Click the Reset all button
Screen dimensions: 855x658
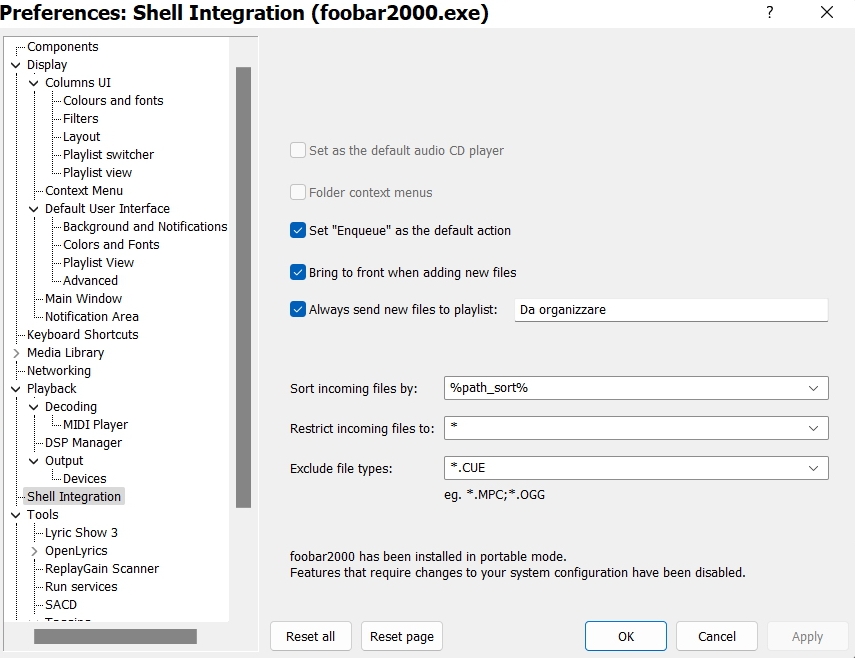click(x=311, y=636)
